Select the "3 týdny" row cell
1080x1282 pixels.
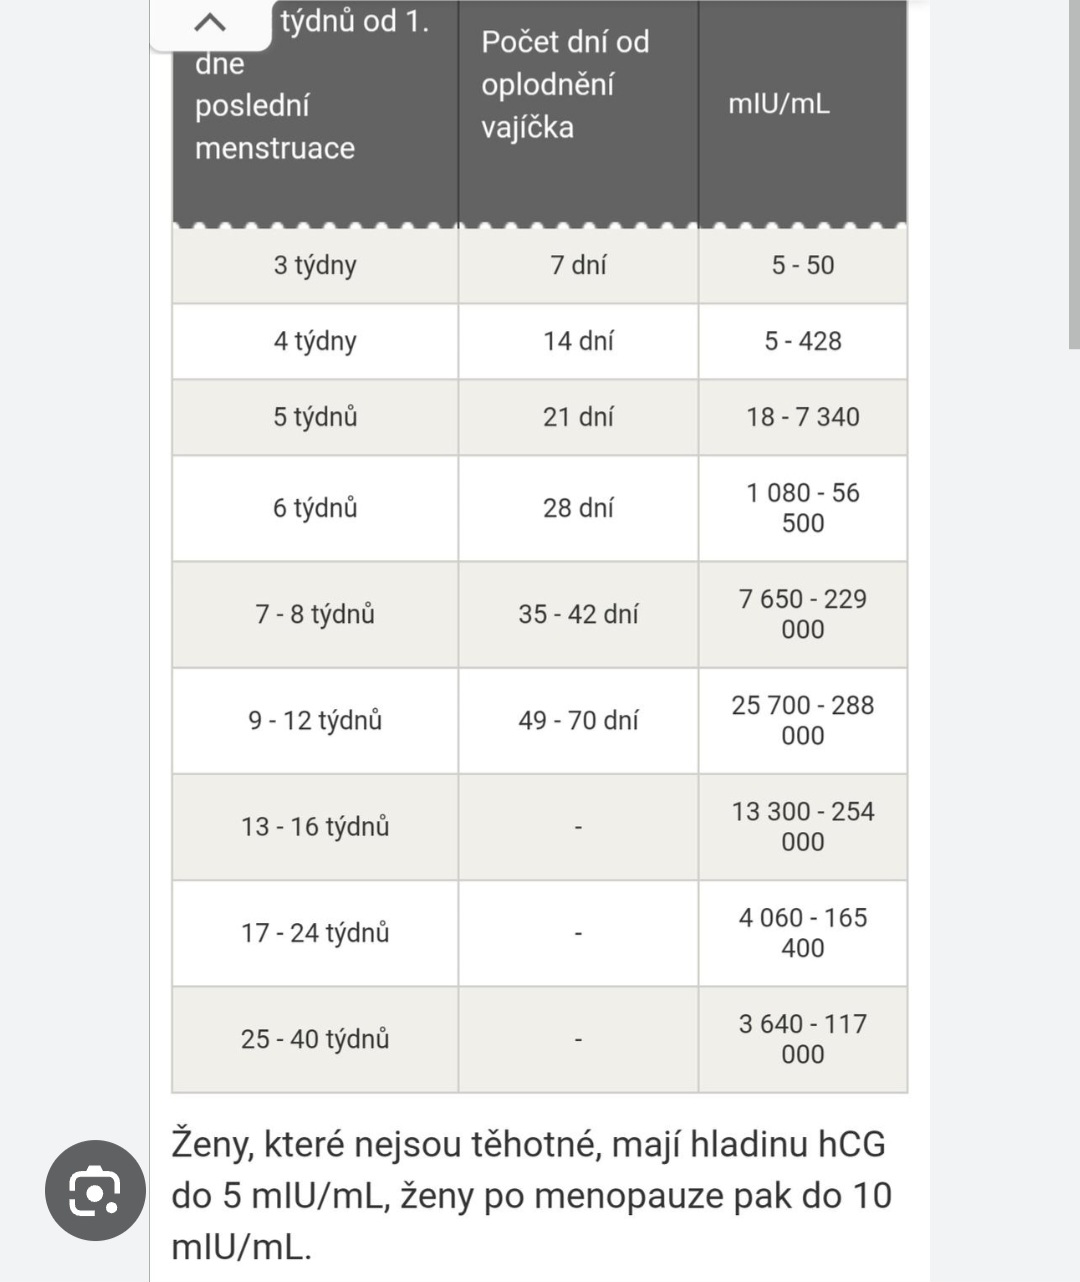[x=315, y=265]
